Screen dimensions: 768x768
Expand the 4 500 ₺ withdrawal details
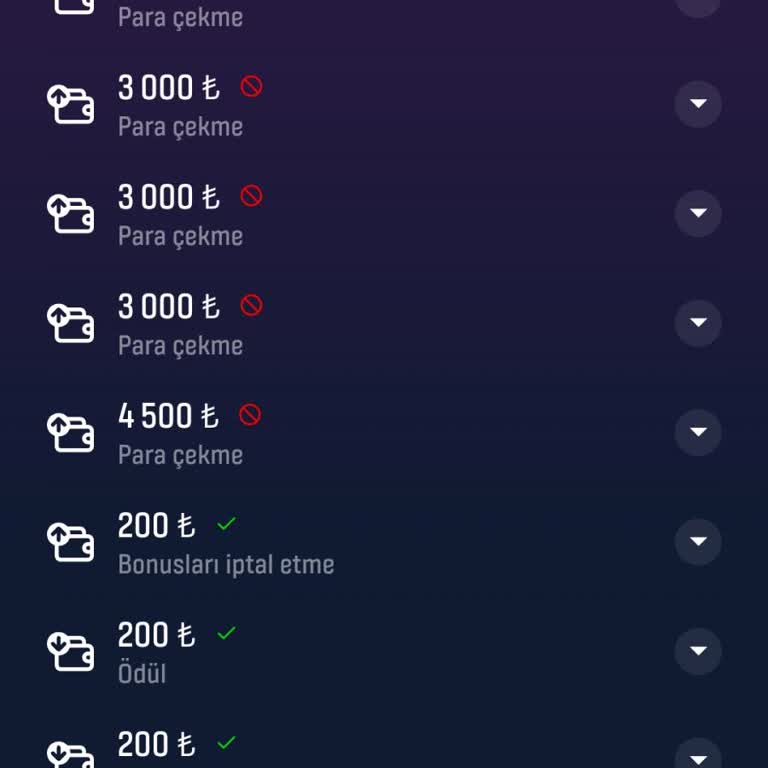(698, 432)
